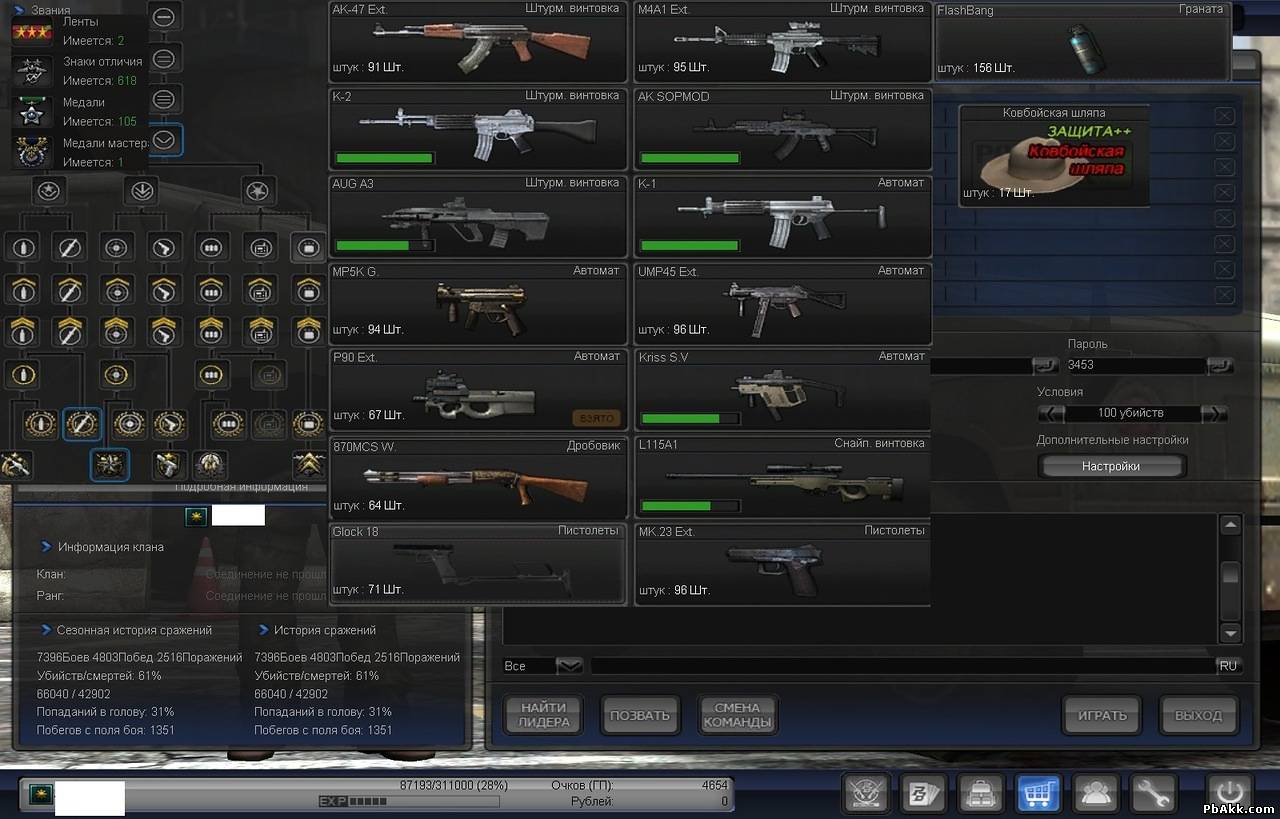Click the Медали star medal icon
The image size is (1280, 819).
32,111
